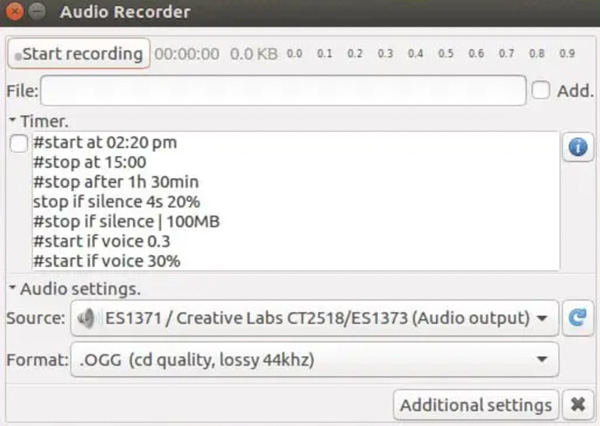Collapse the Audio settings section
Viewport: 600px width, 426px height.
point(12,289)
